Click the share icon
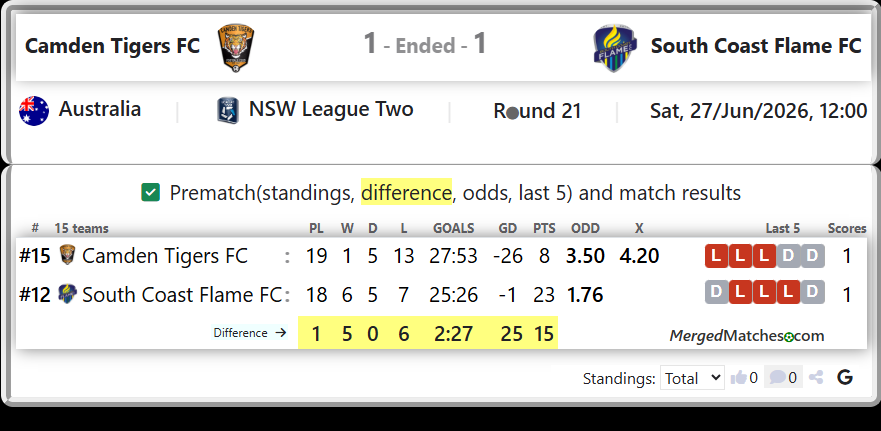 (816, 378)
